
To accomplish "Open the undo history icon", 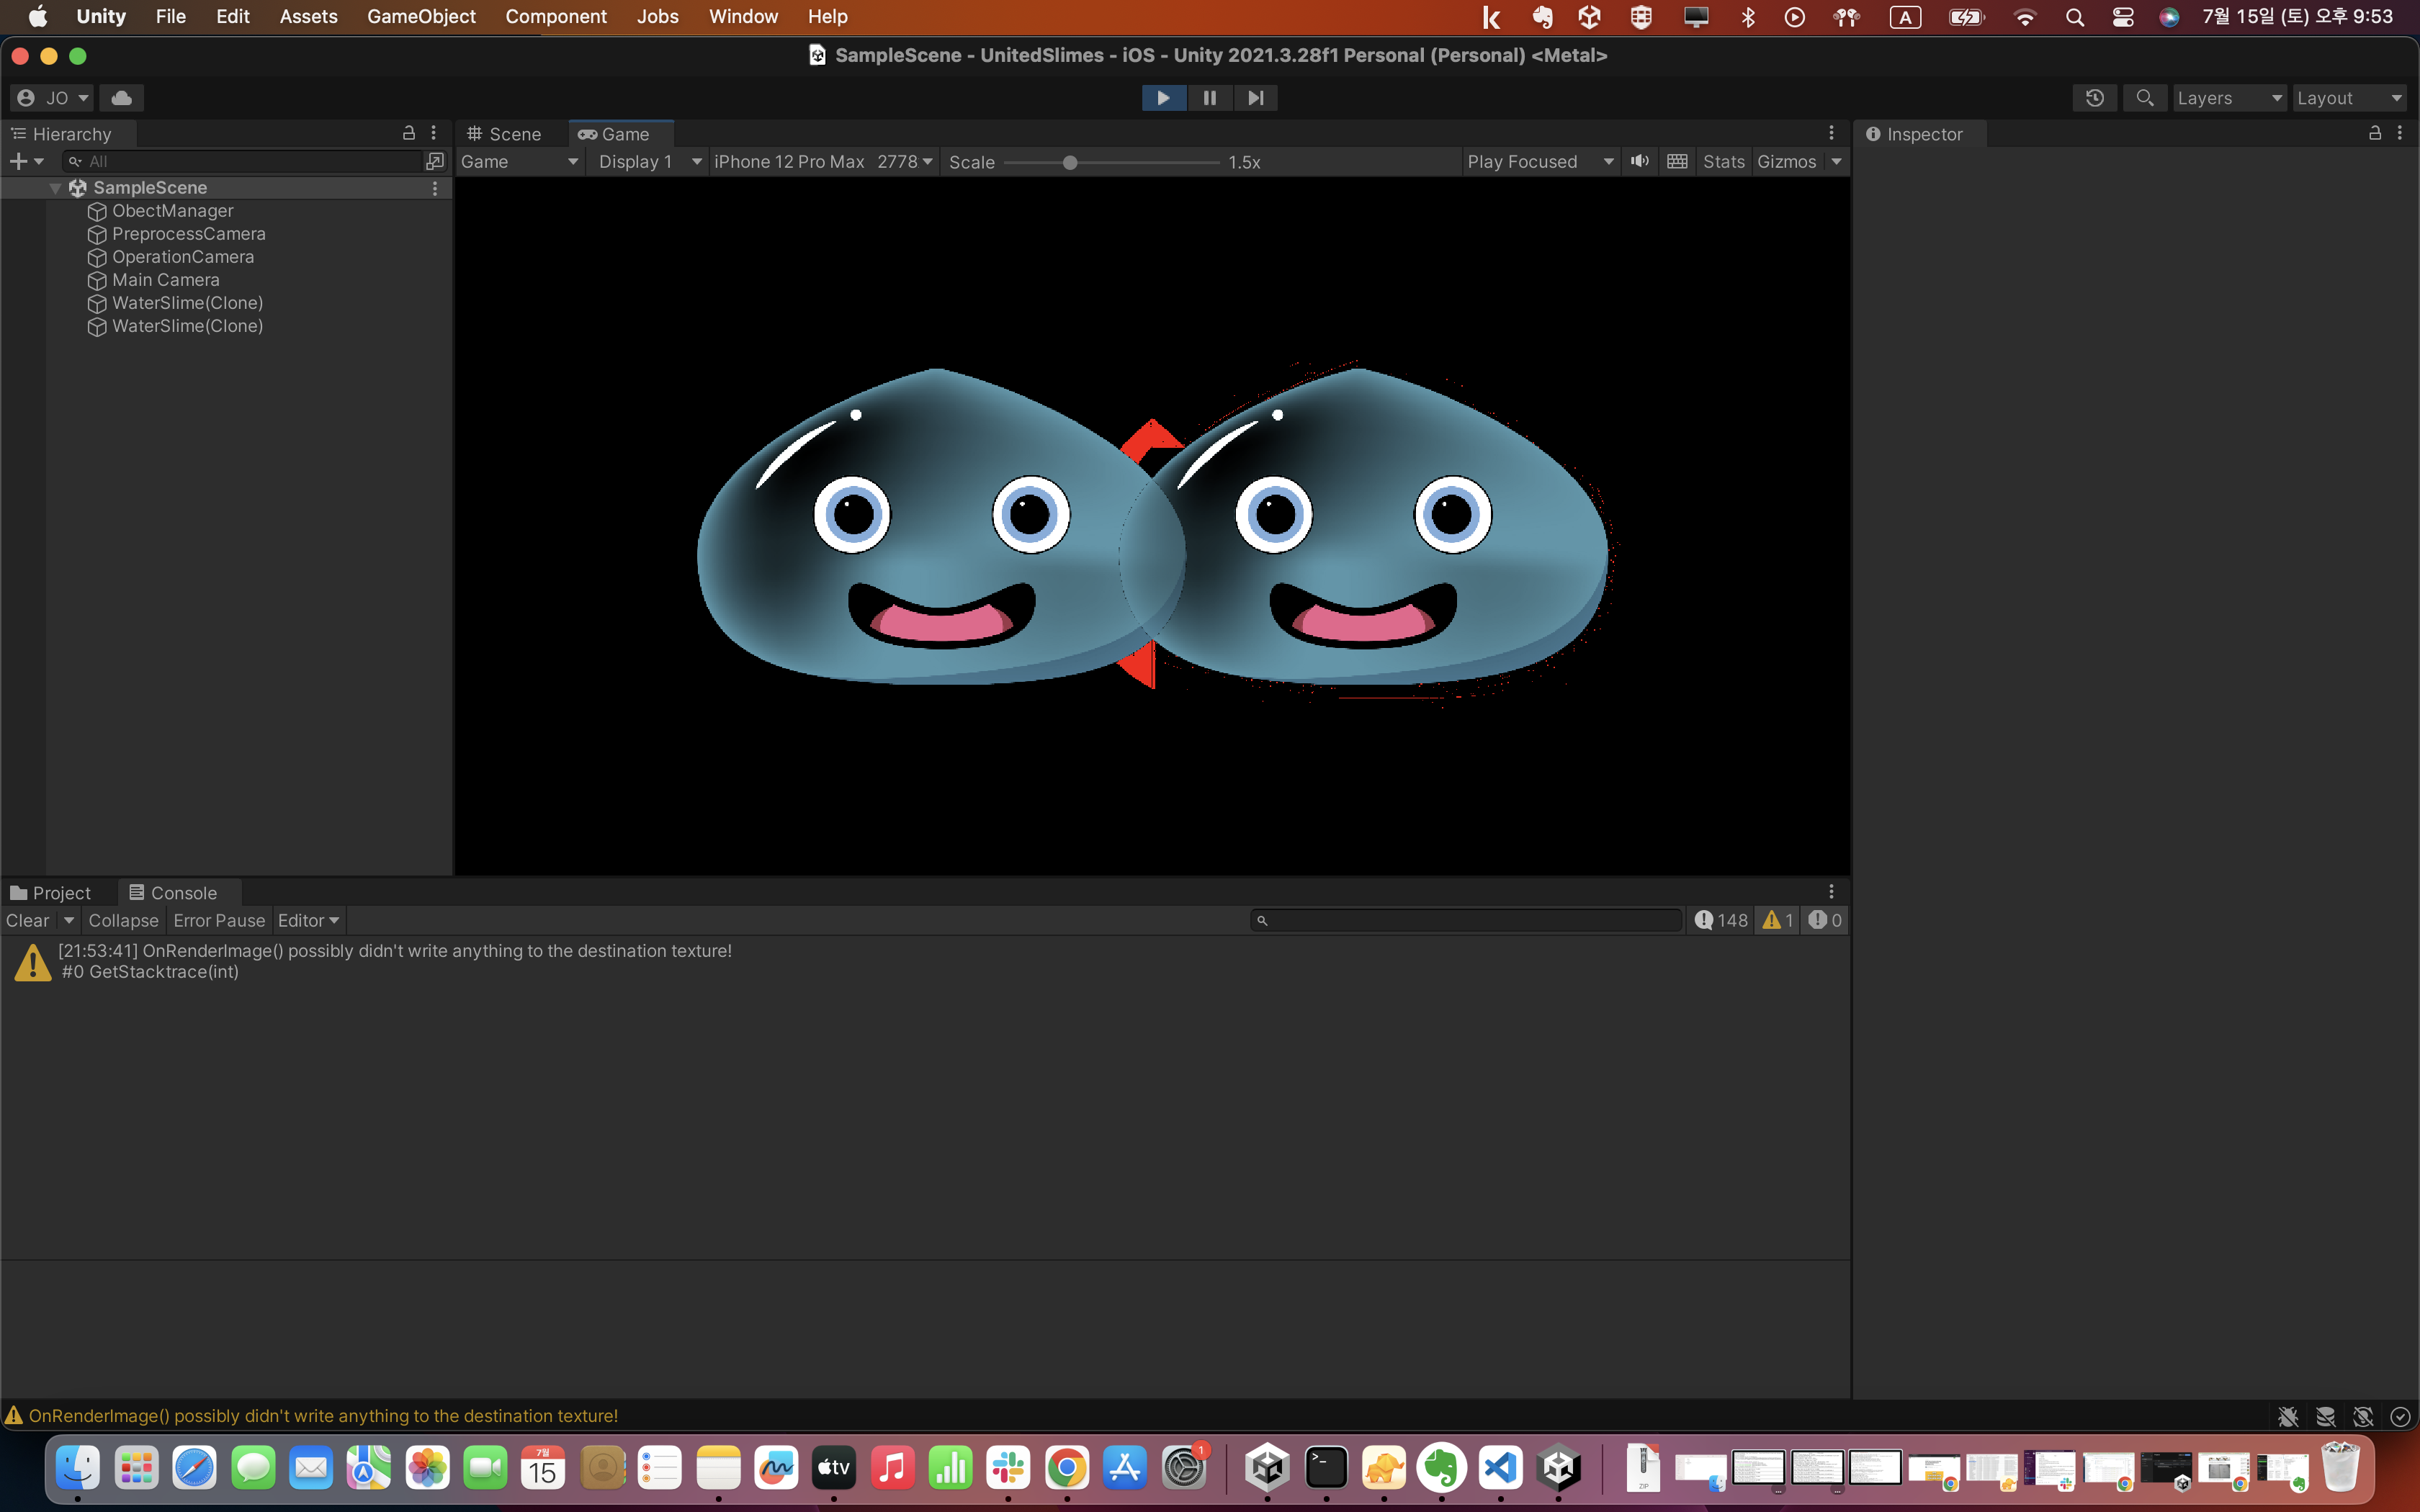I will 2094,98.
